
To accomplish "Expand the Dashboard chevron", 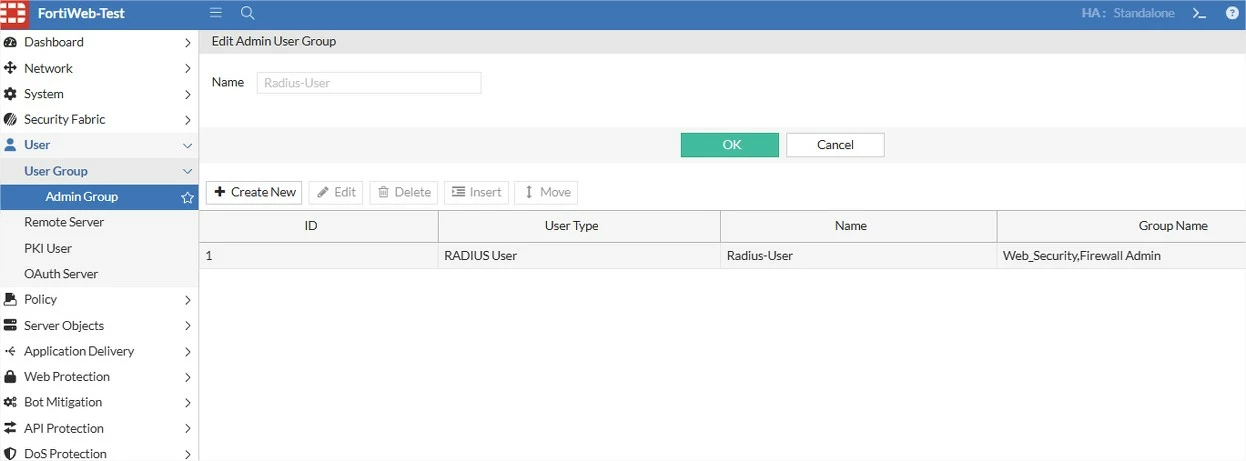I will (187, 43).
